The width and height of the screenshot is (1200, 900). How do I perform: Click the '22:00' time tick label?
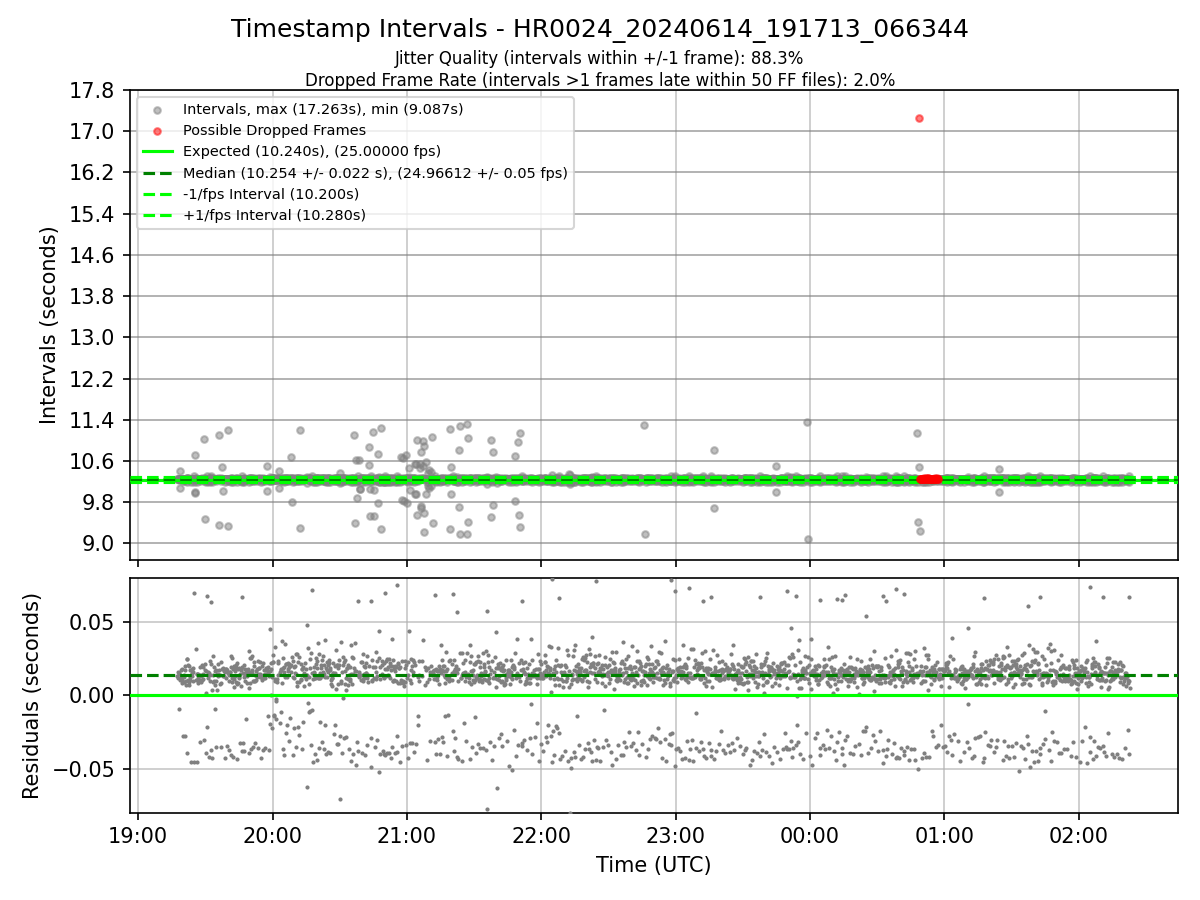point(541,834)
